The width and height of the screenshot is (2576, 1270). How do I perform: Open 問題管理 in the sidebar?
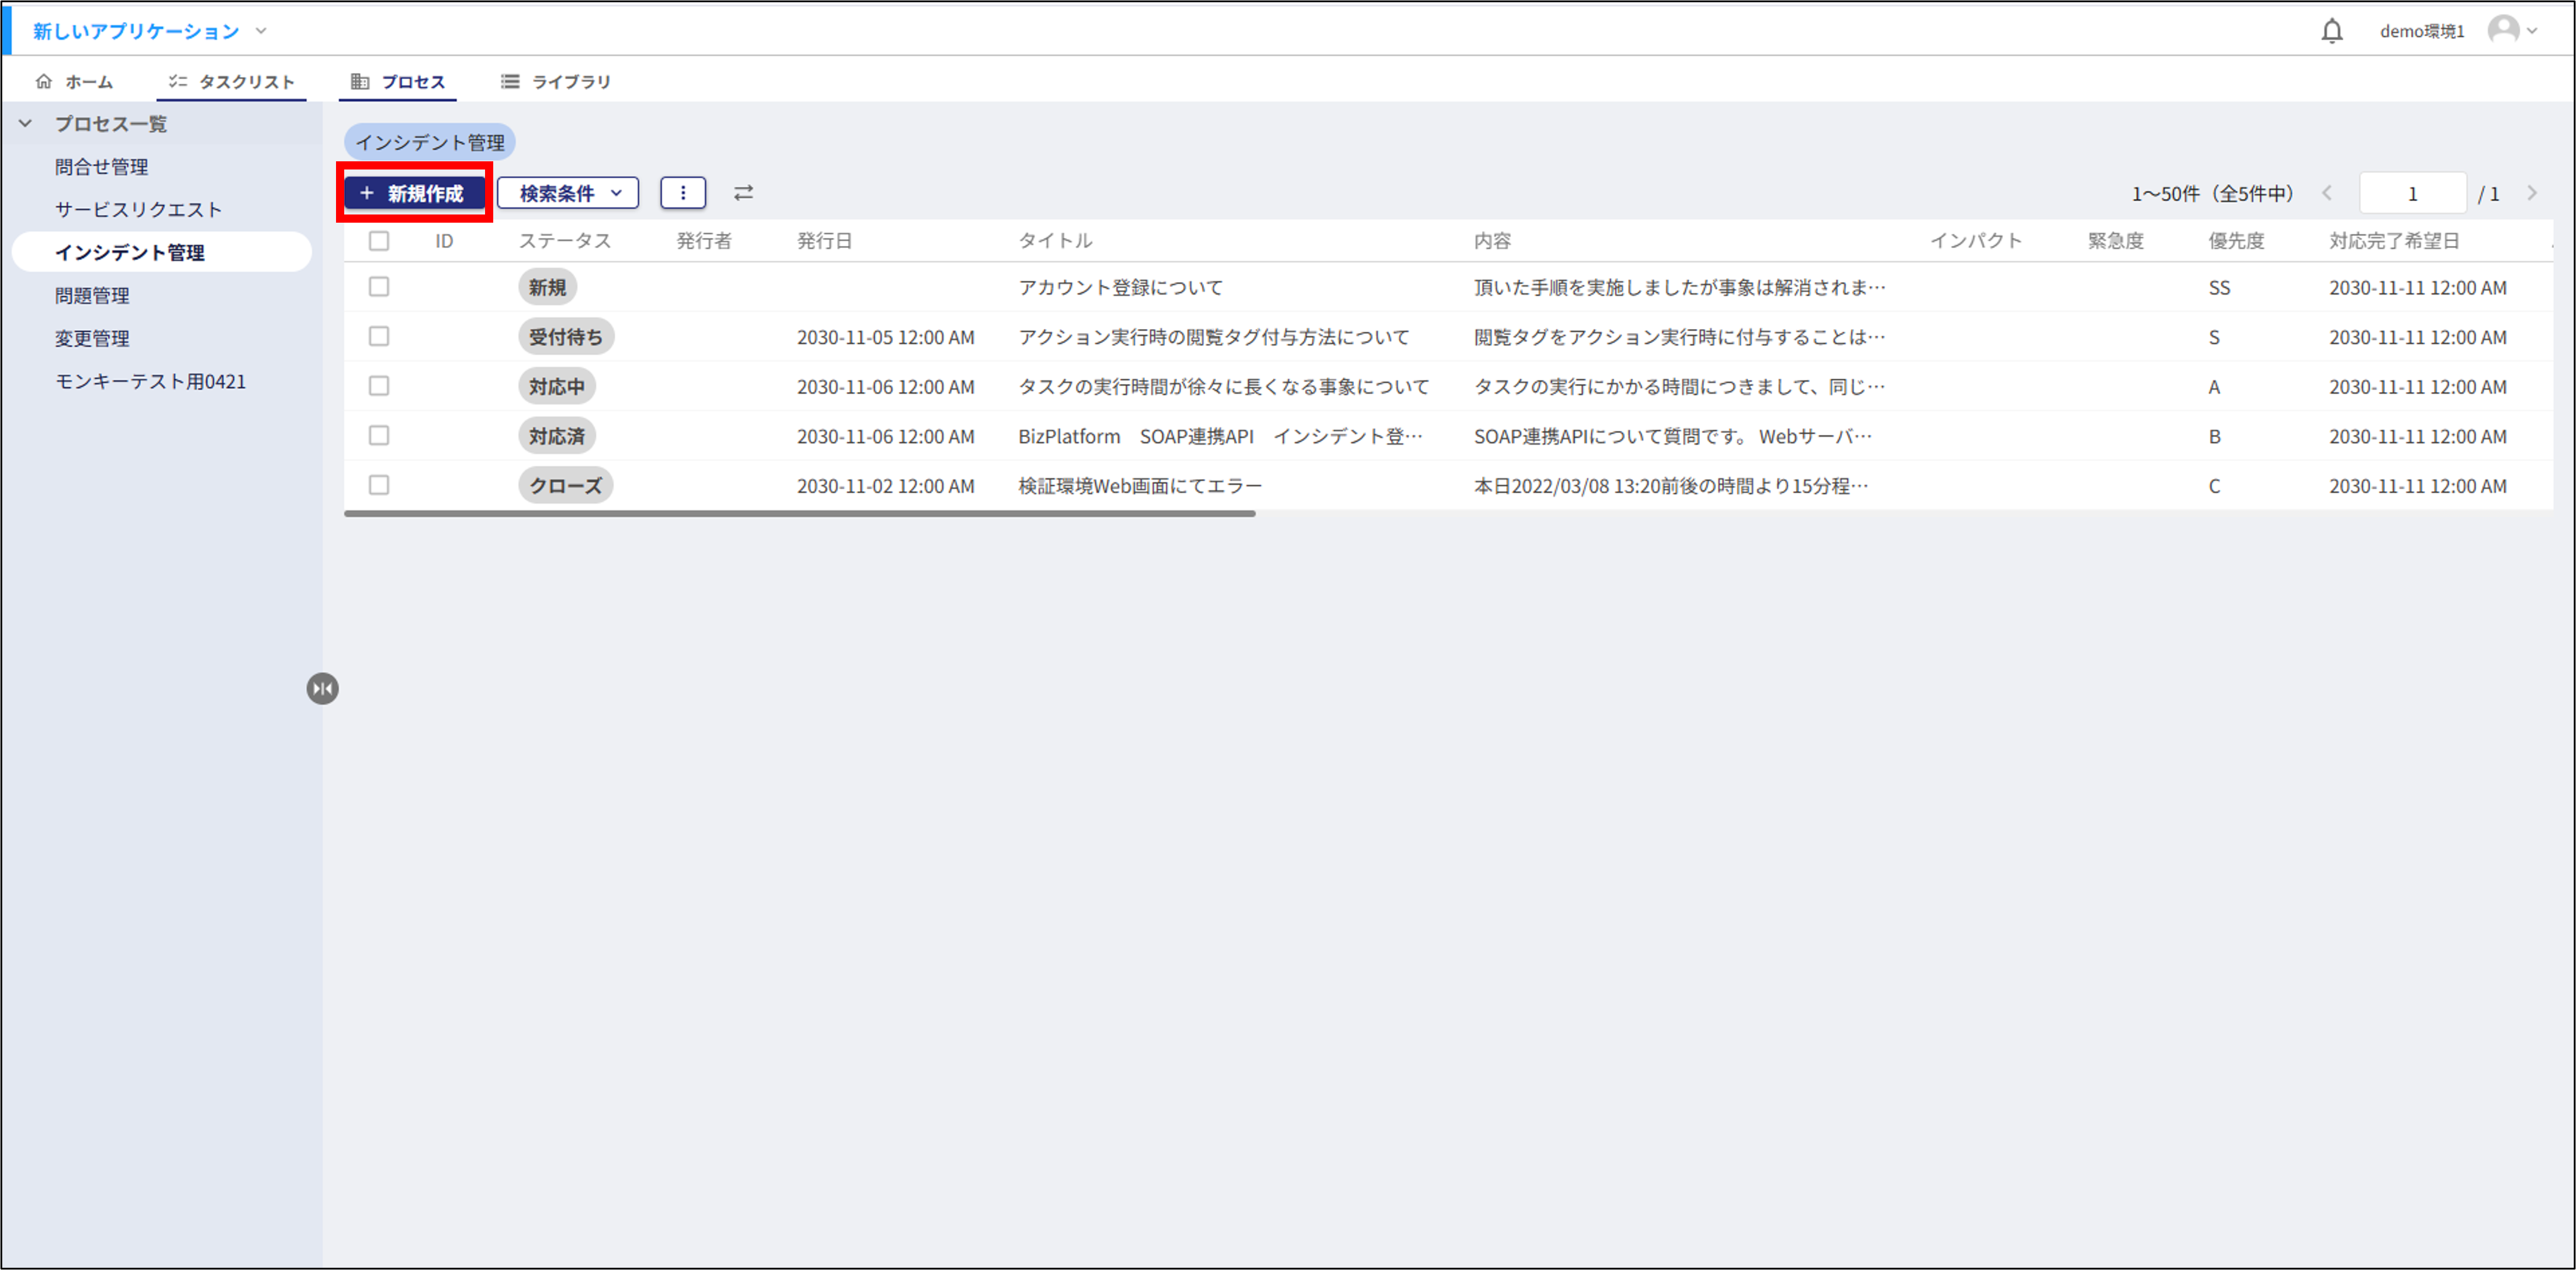click(92, 295)
